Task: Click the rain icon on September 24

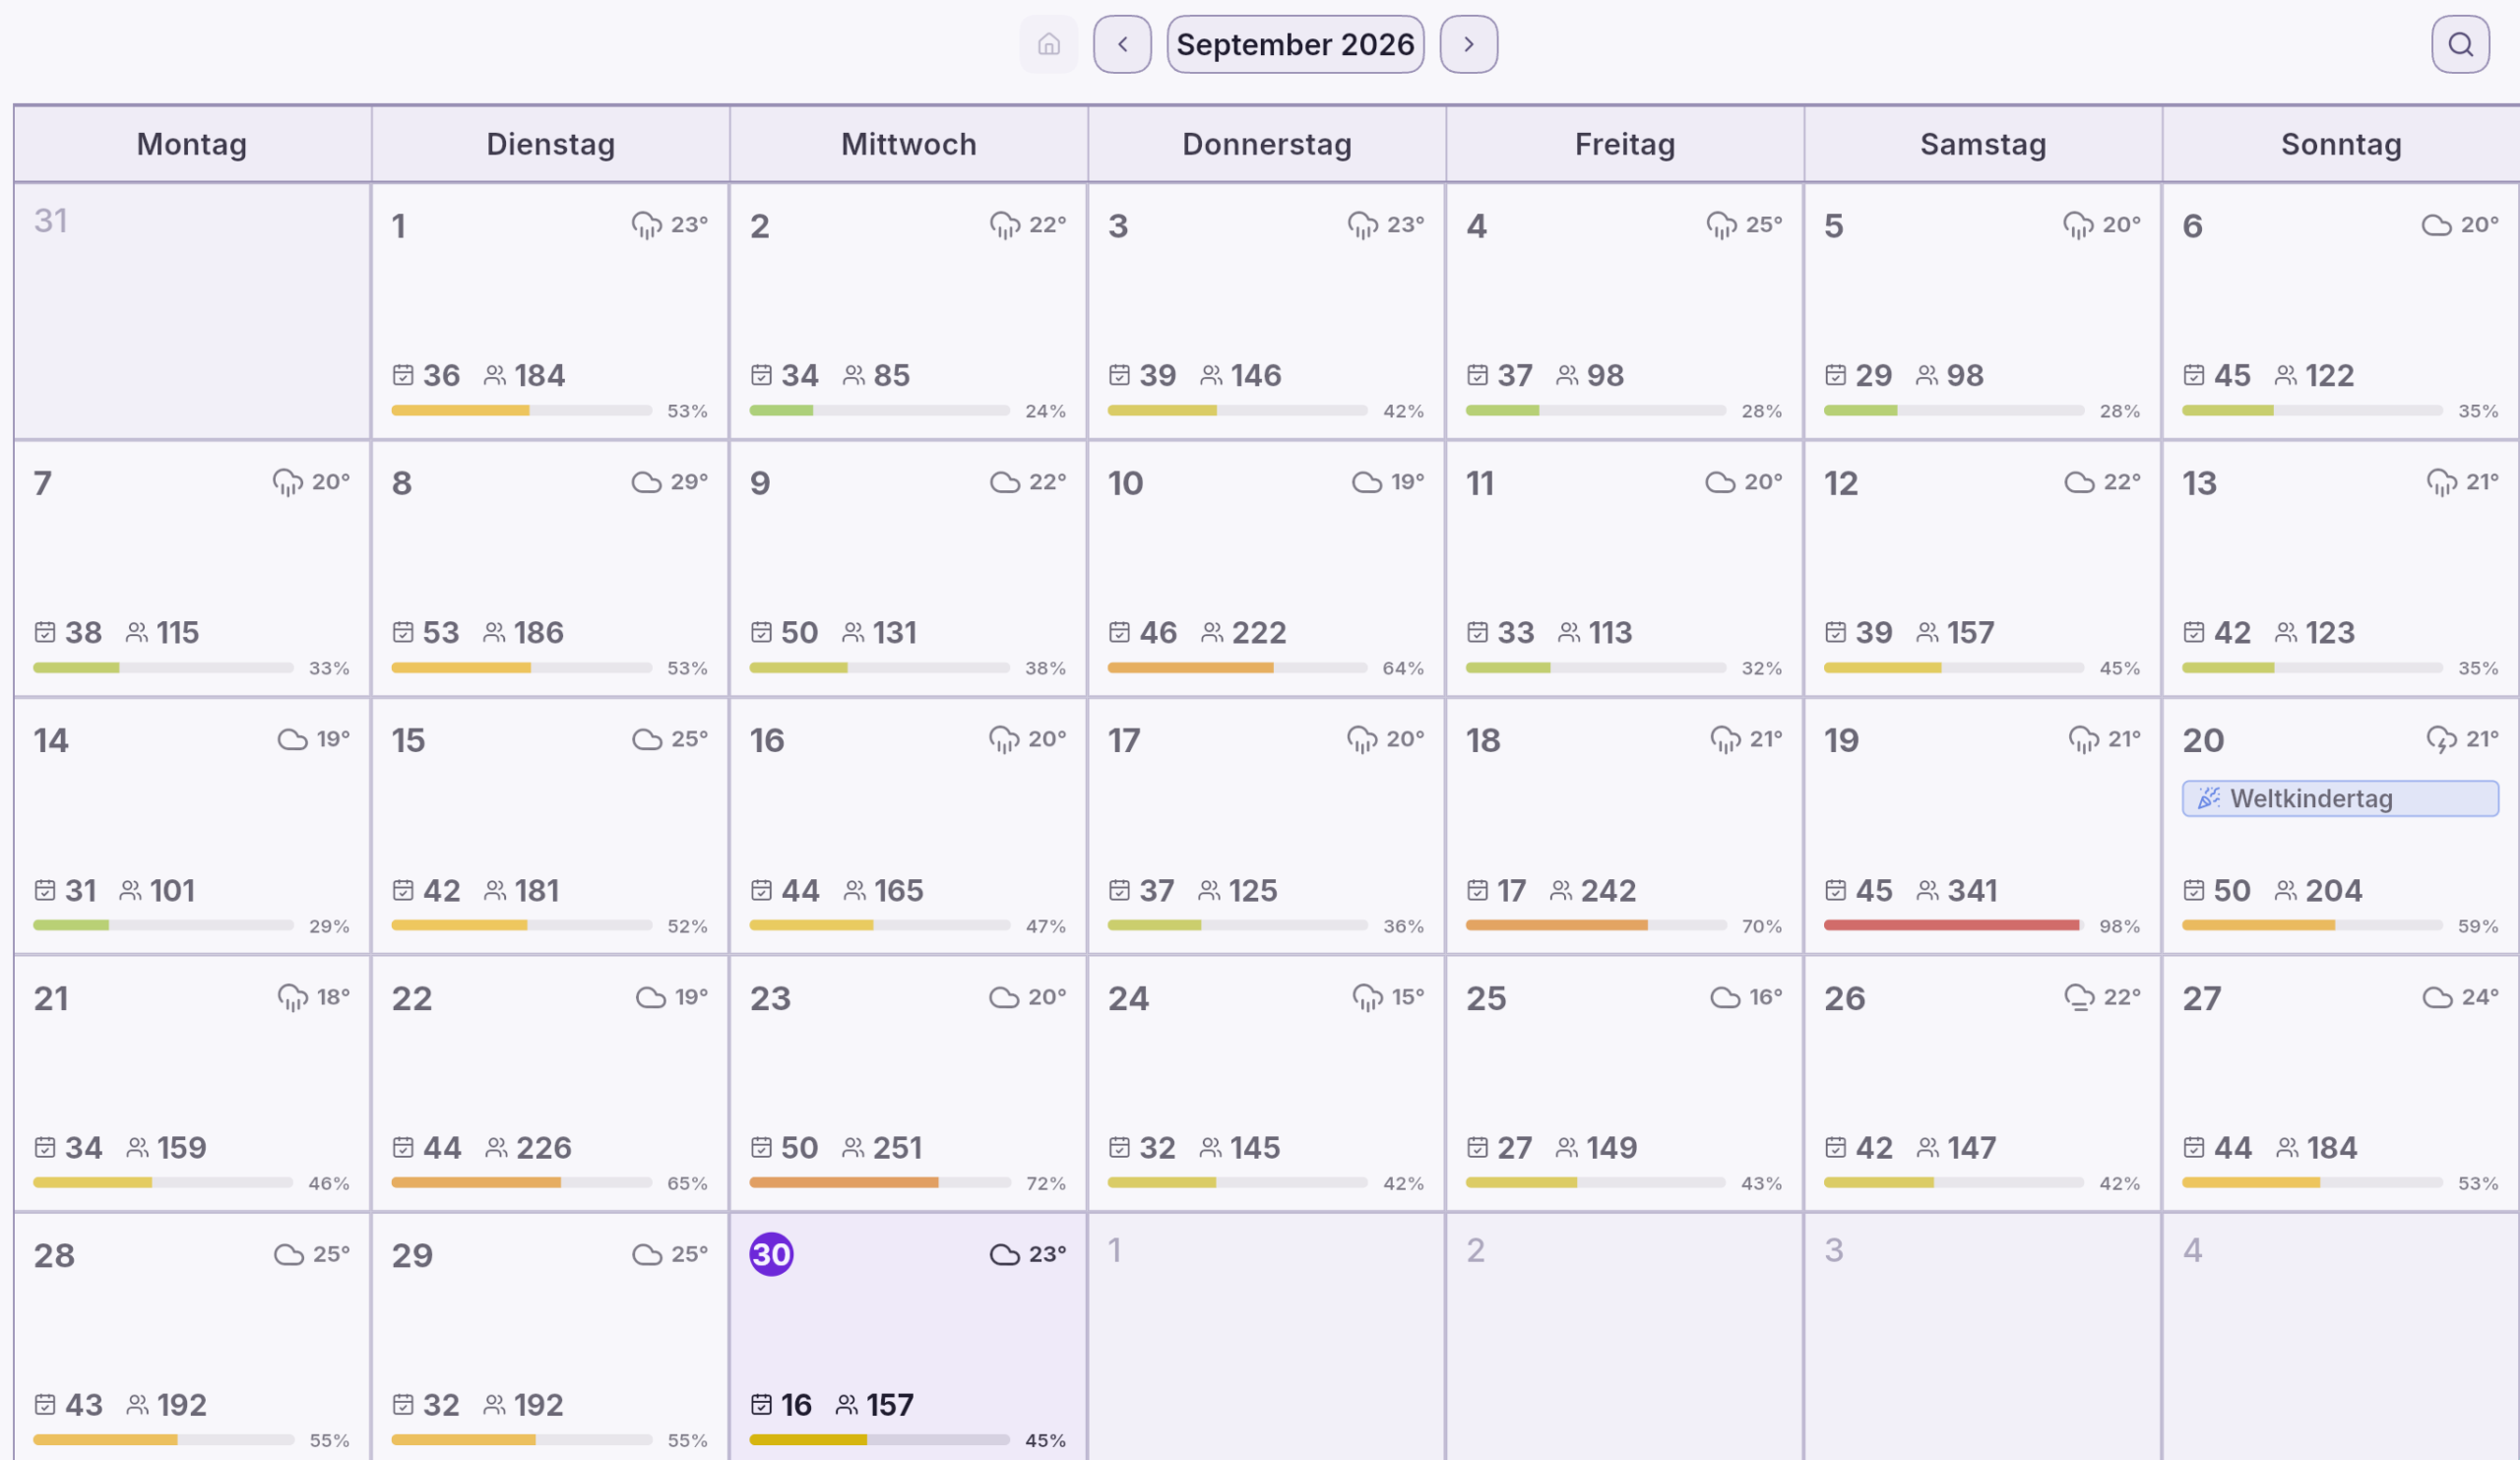Action: tap(1367, 997)
